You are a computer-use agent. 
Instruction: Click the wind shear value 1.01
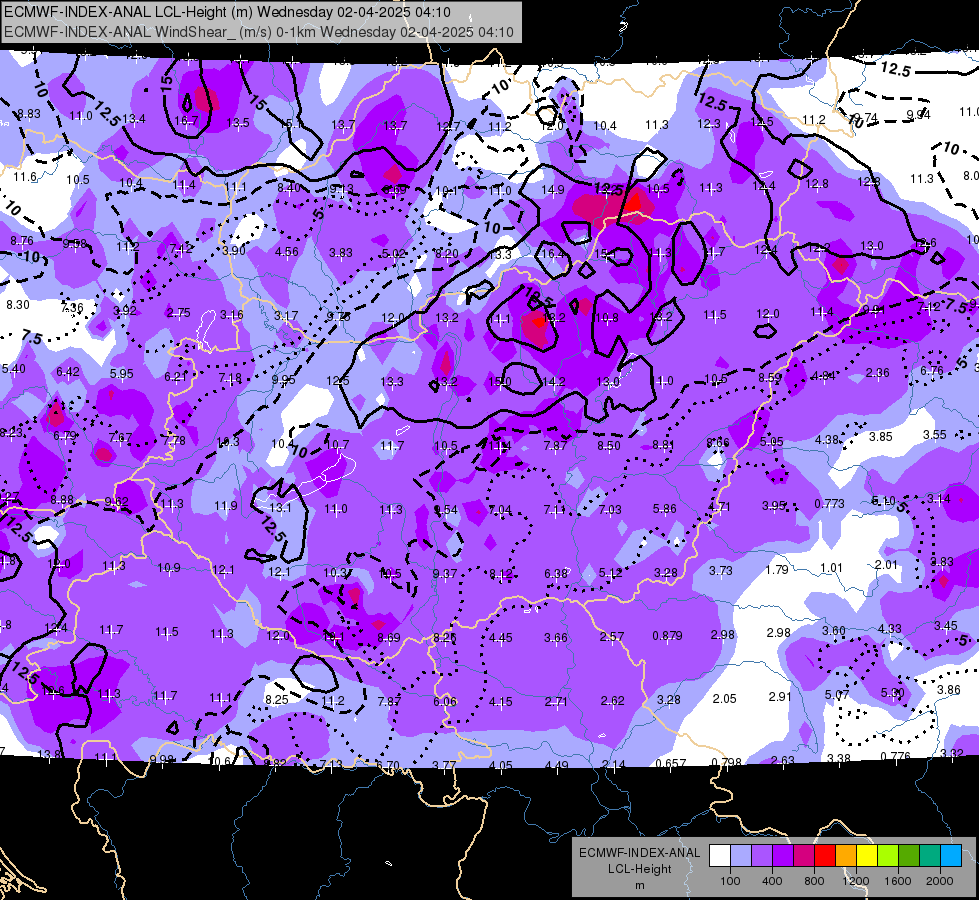[x=831, y=568]
